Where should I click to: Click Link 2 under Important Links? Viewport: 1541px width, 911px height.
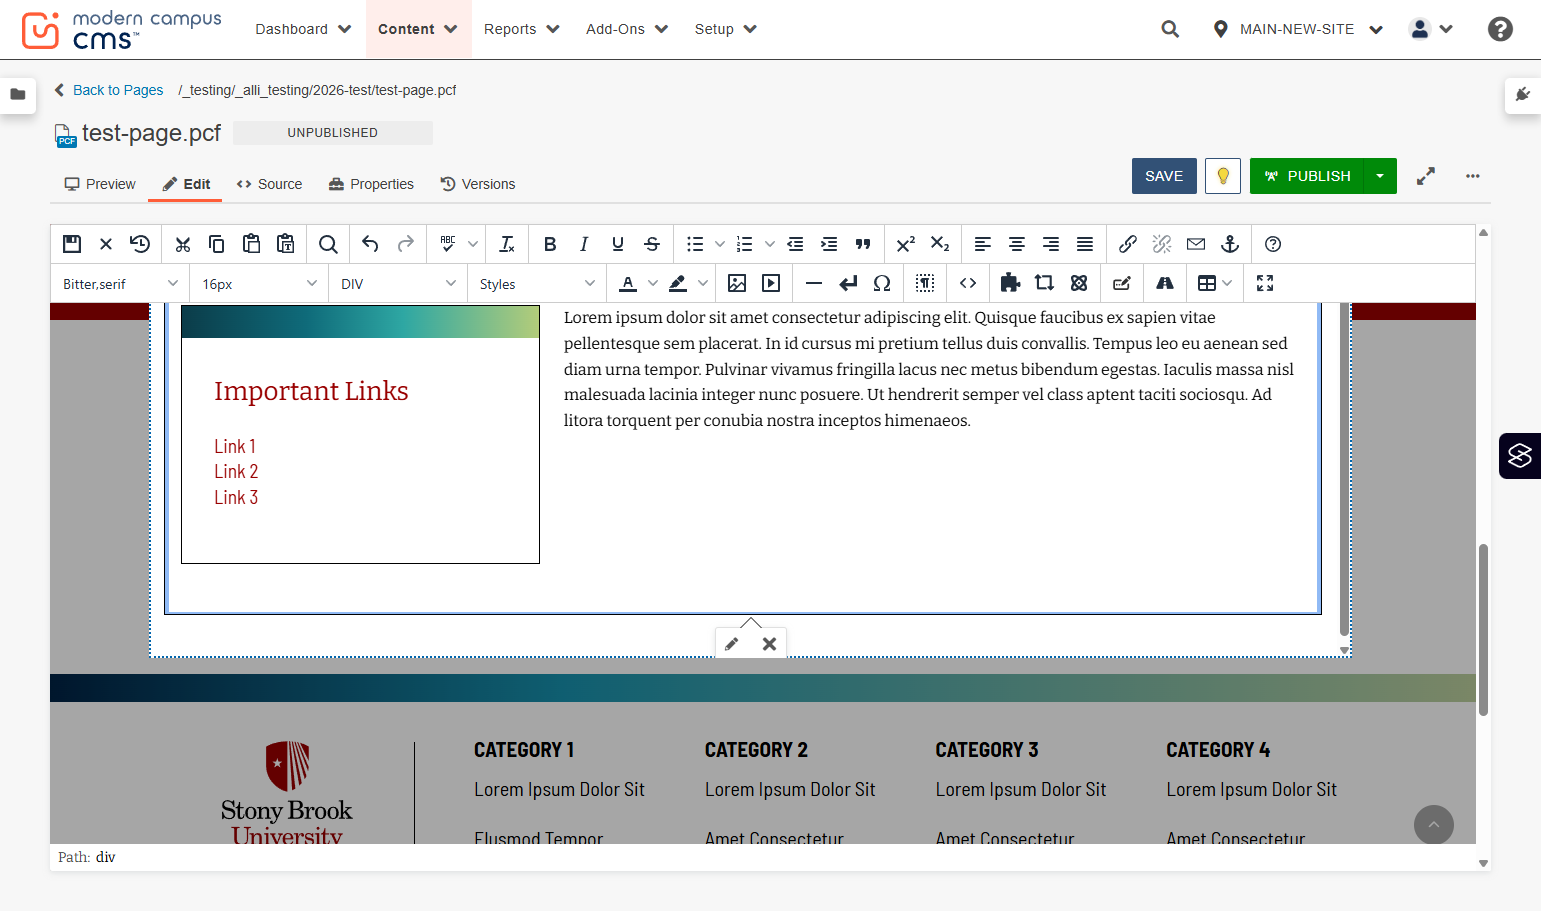236,472
